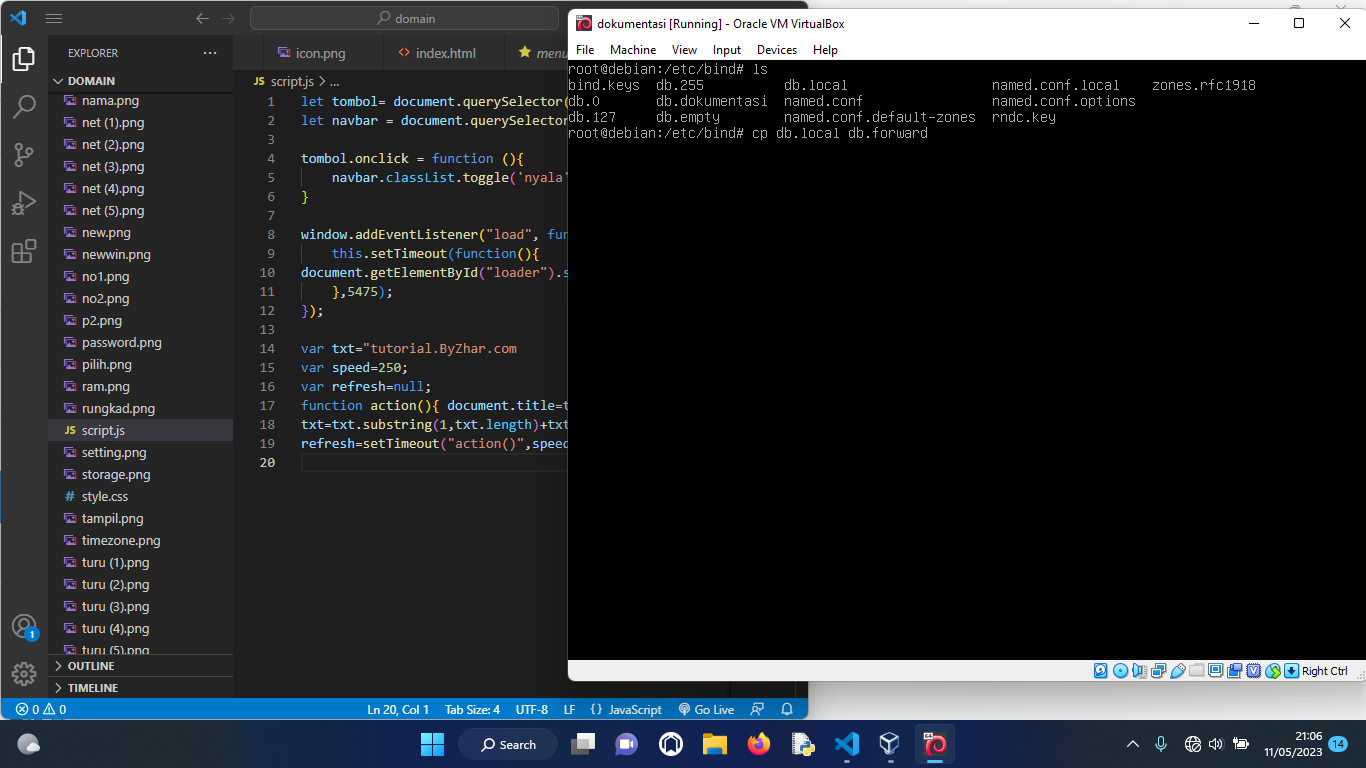Click the VirtualBox hard disk activity icon

[1100, 671]
